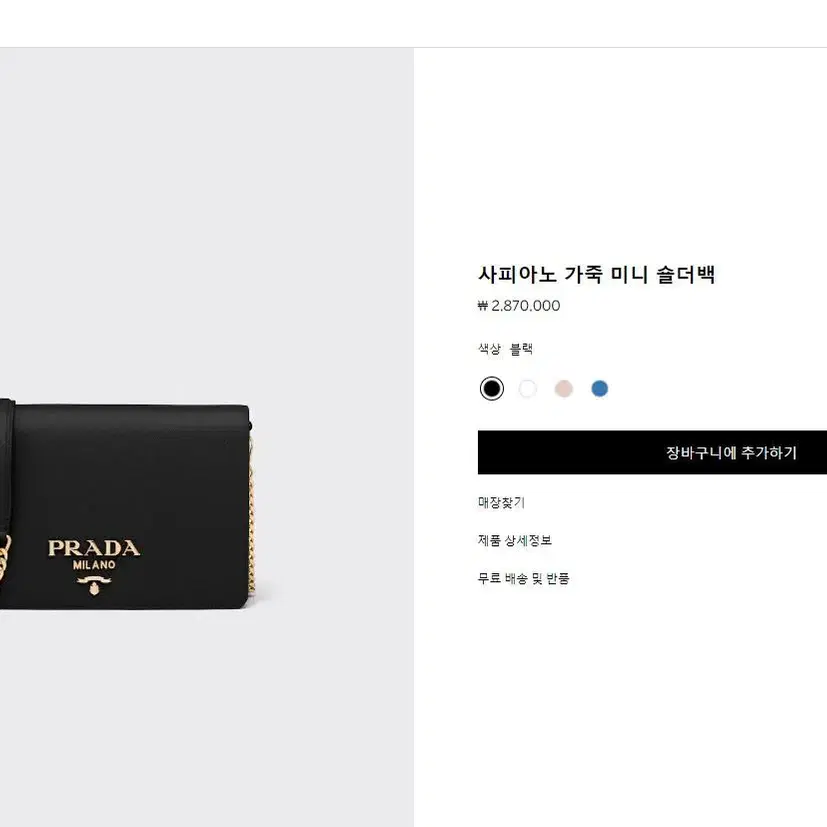Viewport: 827px width, 827px height.
Task: Click the ₩ 2.870.000 price text
Action: click(519, 306)
